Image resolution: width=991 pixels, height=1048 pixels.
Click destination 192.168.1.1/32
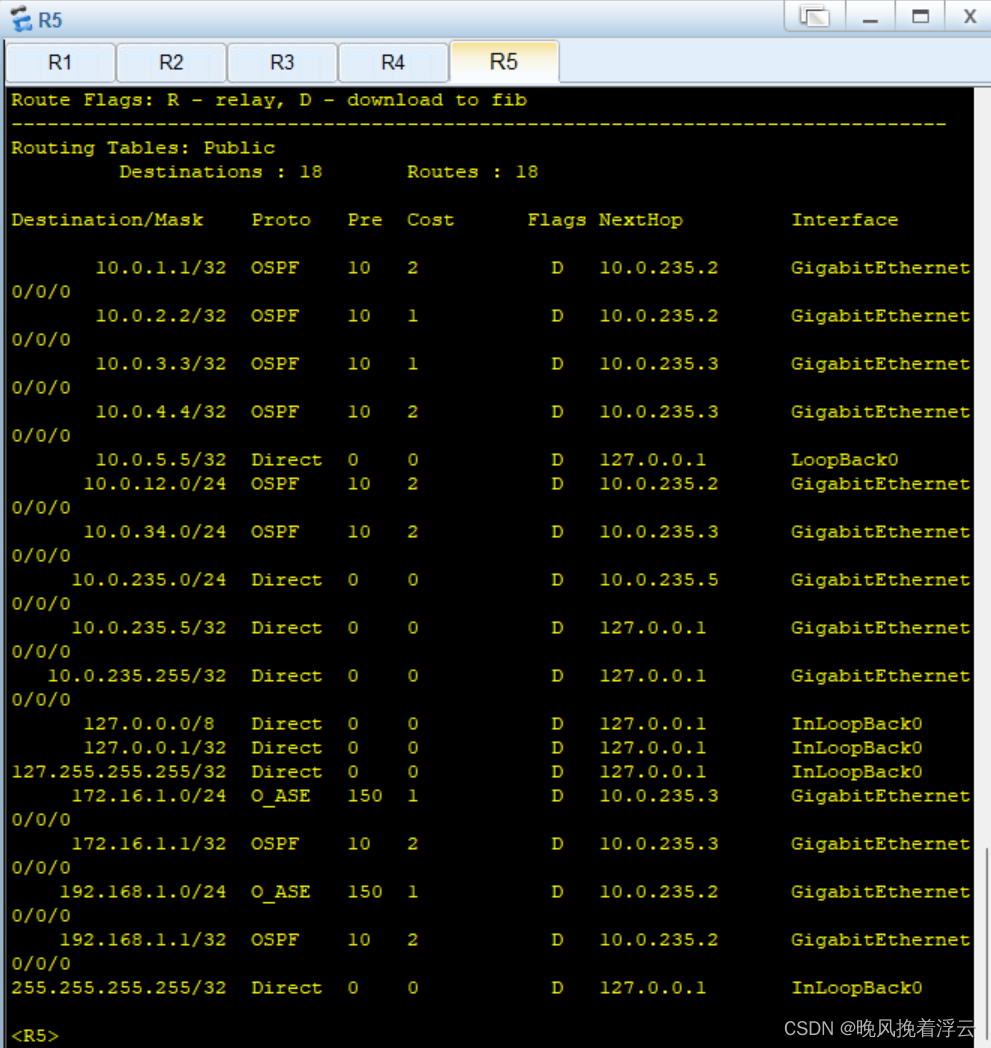[x=143, y=940]
